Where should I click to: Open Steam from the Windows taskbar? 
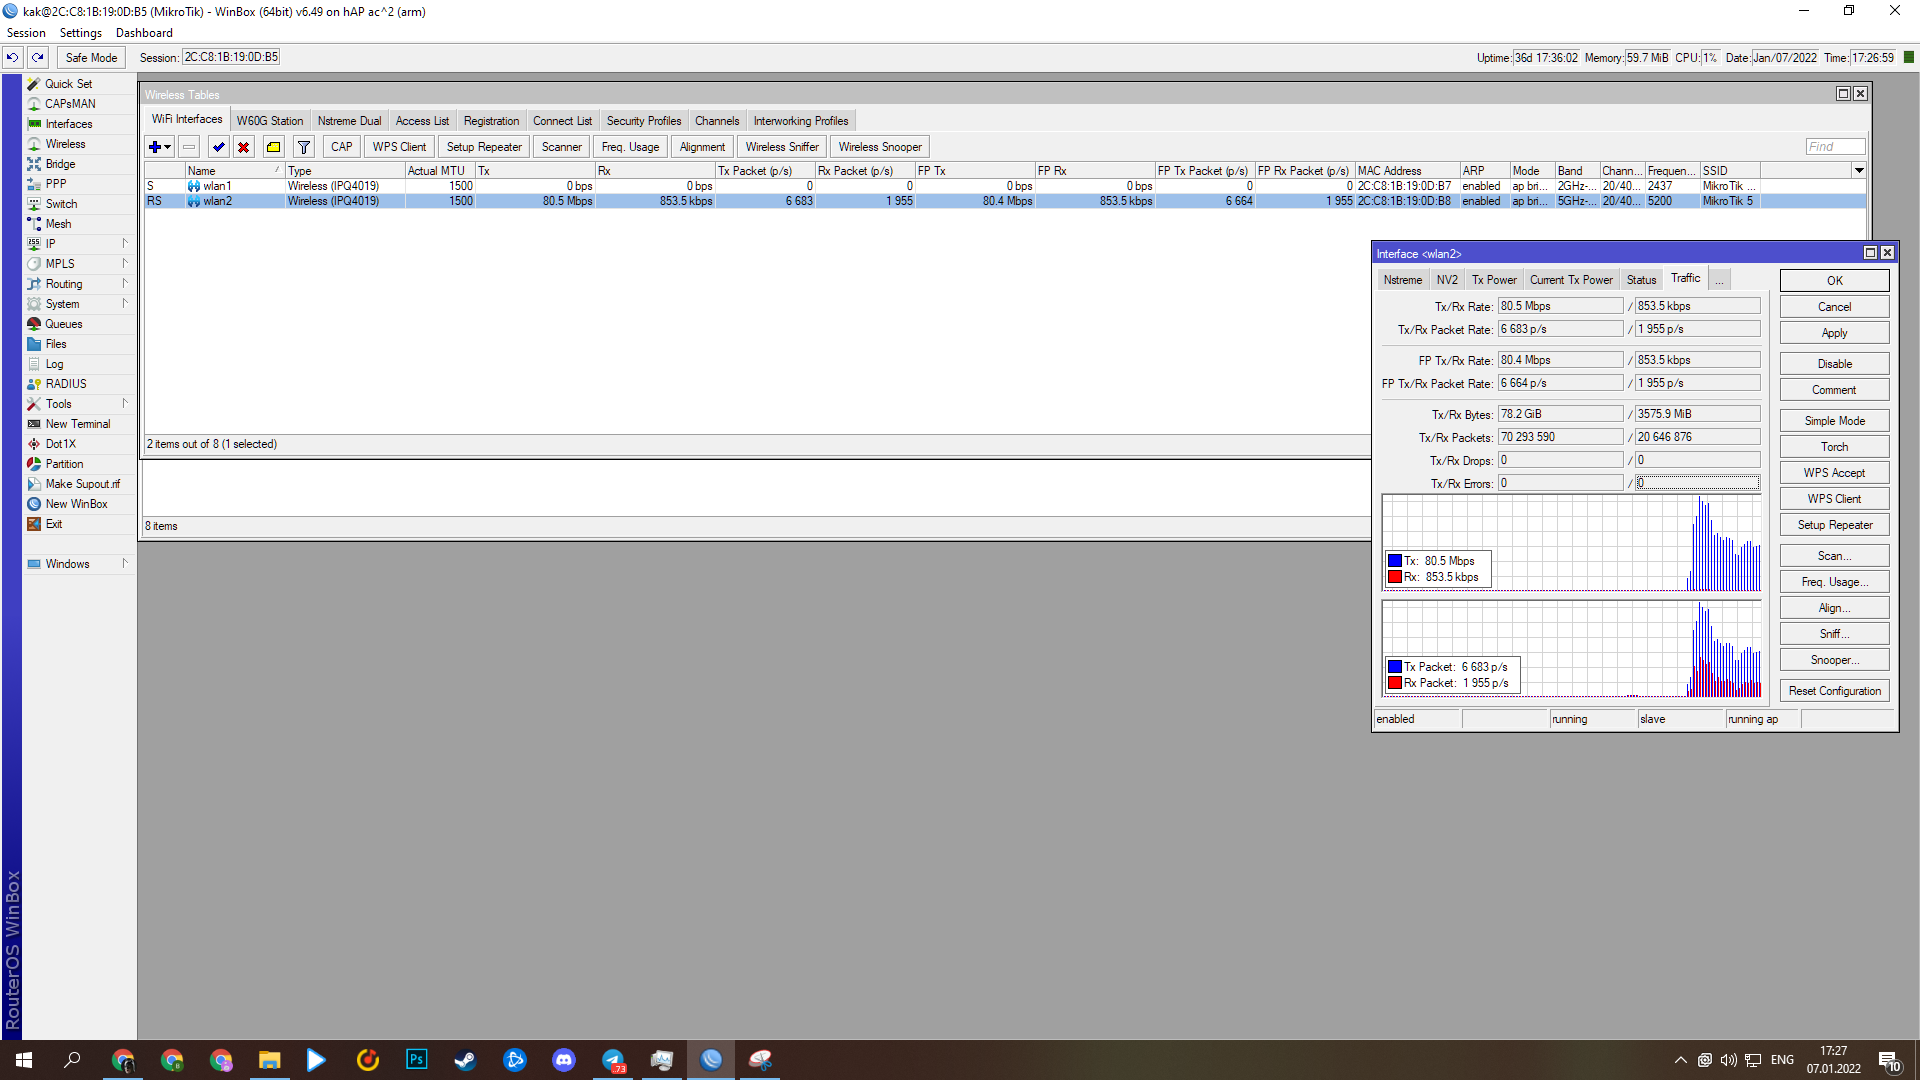(x=465, y=1060)
